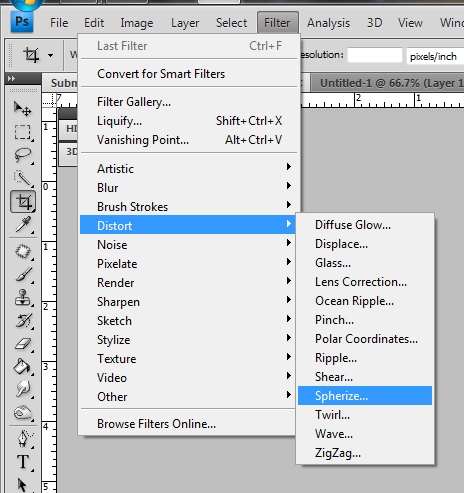Image resolution: width=464 pixels, height=493 pixels.
Task: Choose Convert for Smart Filters
Action: [x=188, y=74]
